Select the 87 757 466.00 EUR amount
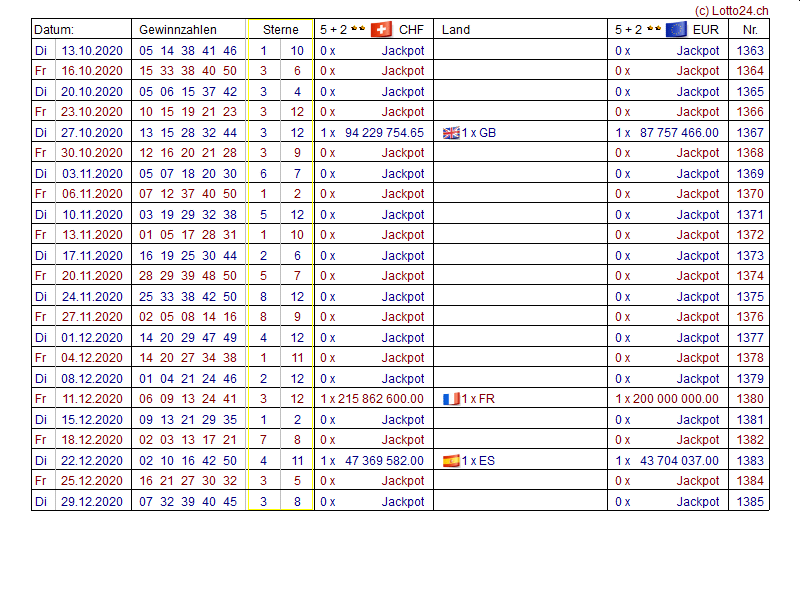Viewport: 800px width, 600px height. (x=679, y=133)
